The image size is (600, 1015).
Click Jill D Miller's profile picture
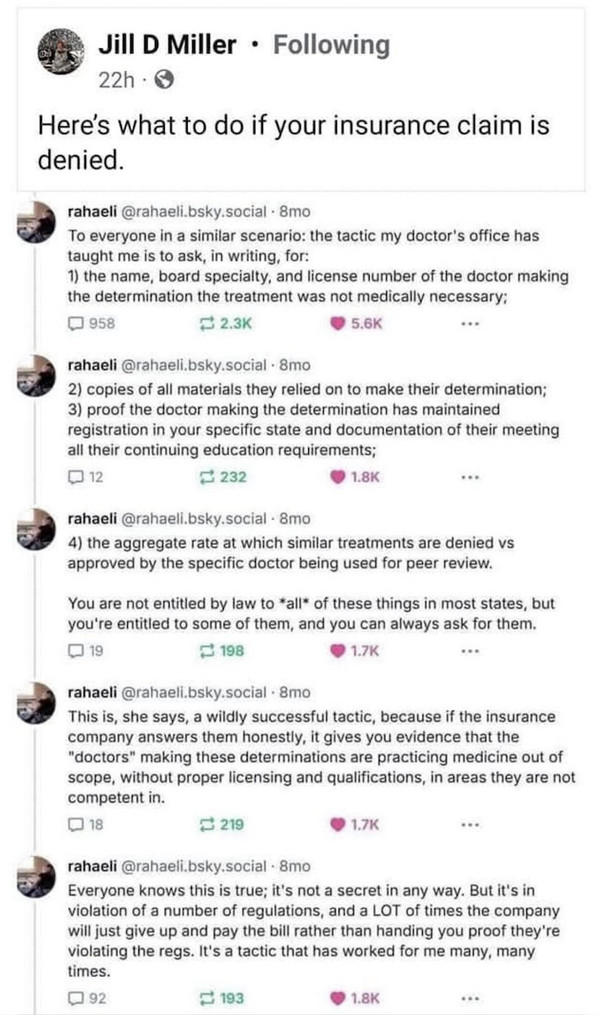(x=61, y=50)
